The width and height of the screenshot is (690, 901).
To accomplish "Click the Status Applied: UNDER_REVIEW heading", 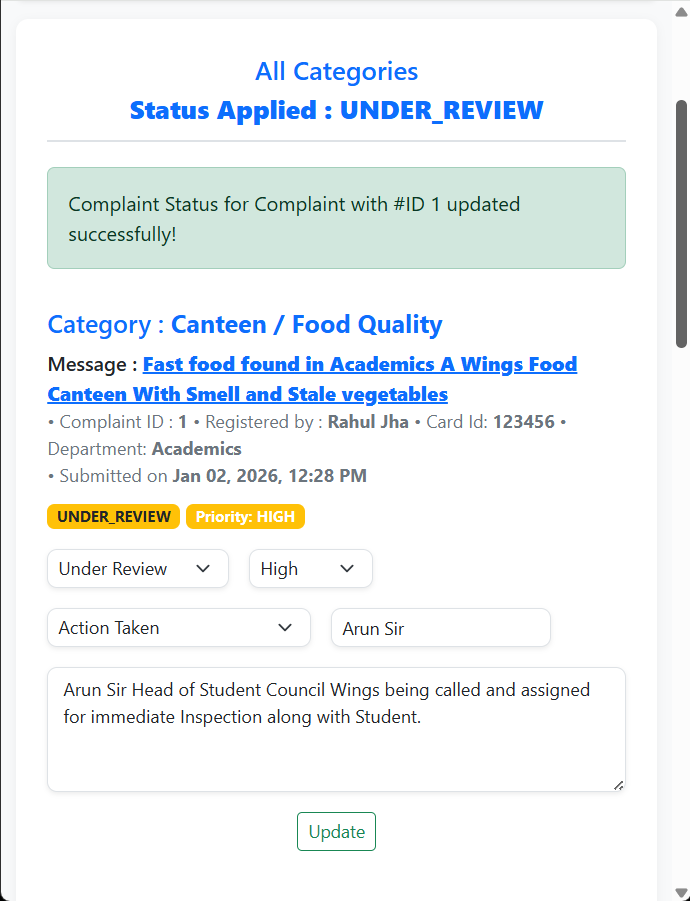I will coord(336,110).
